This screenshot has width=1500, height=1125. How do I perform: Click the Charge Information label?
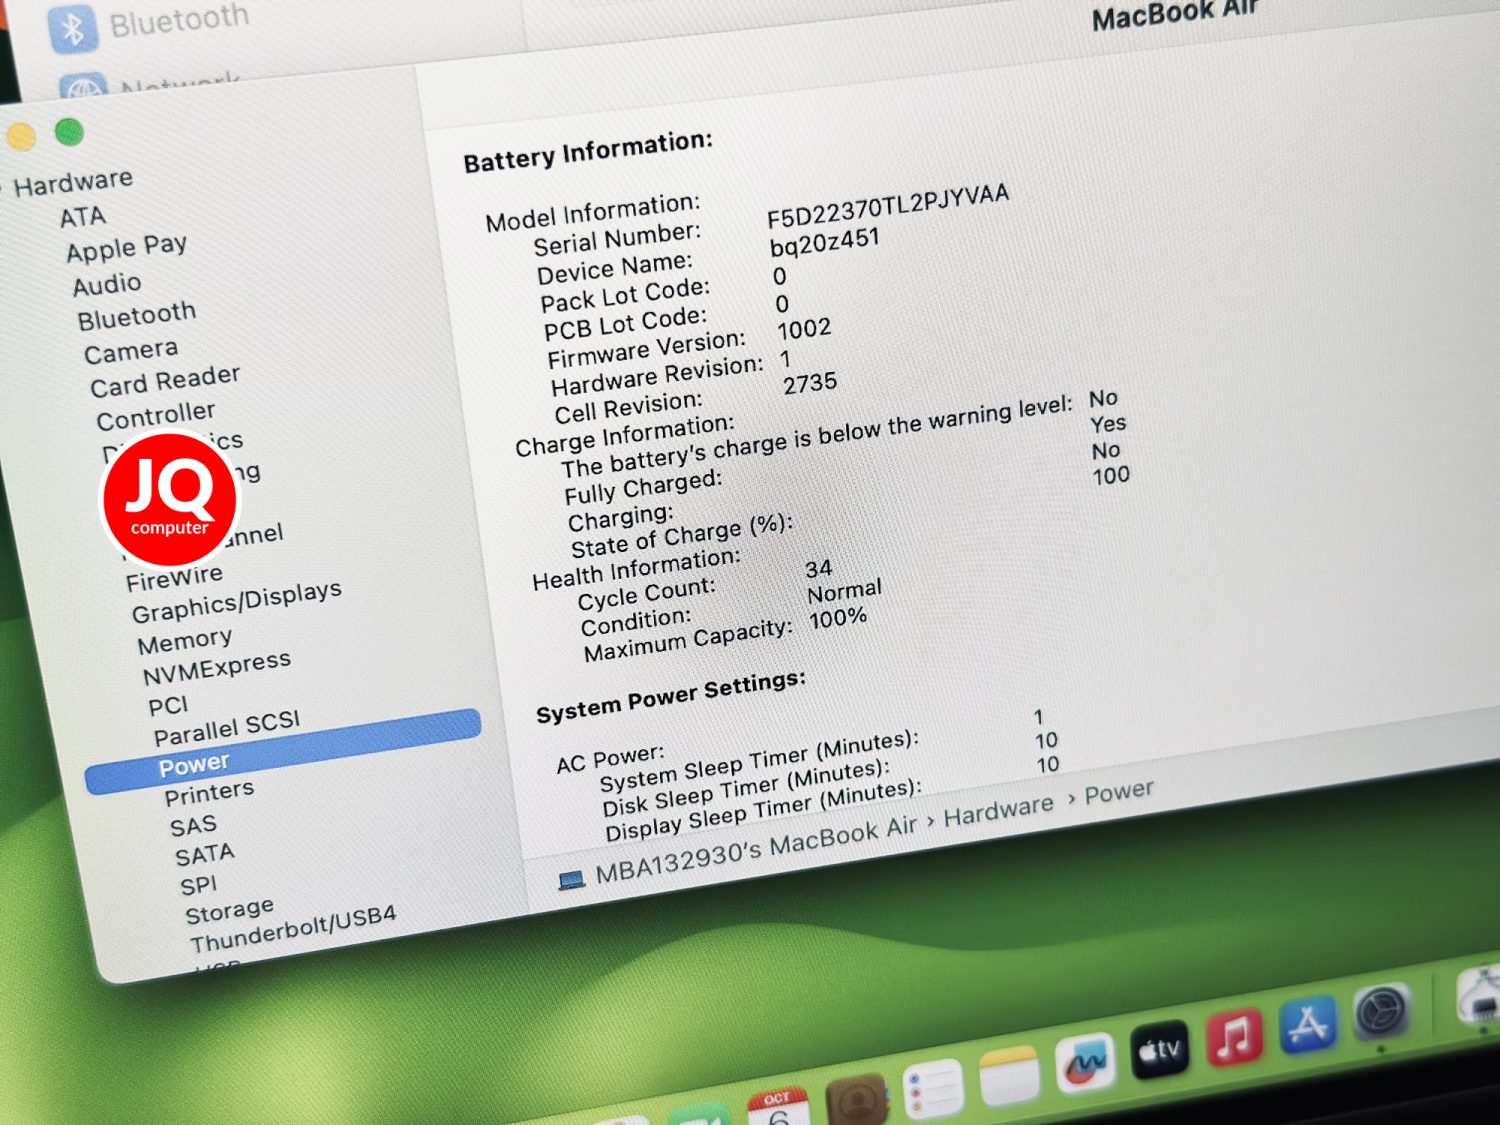tap(625, 436)
